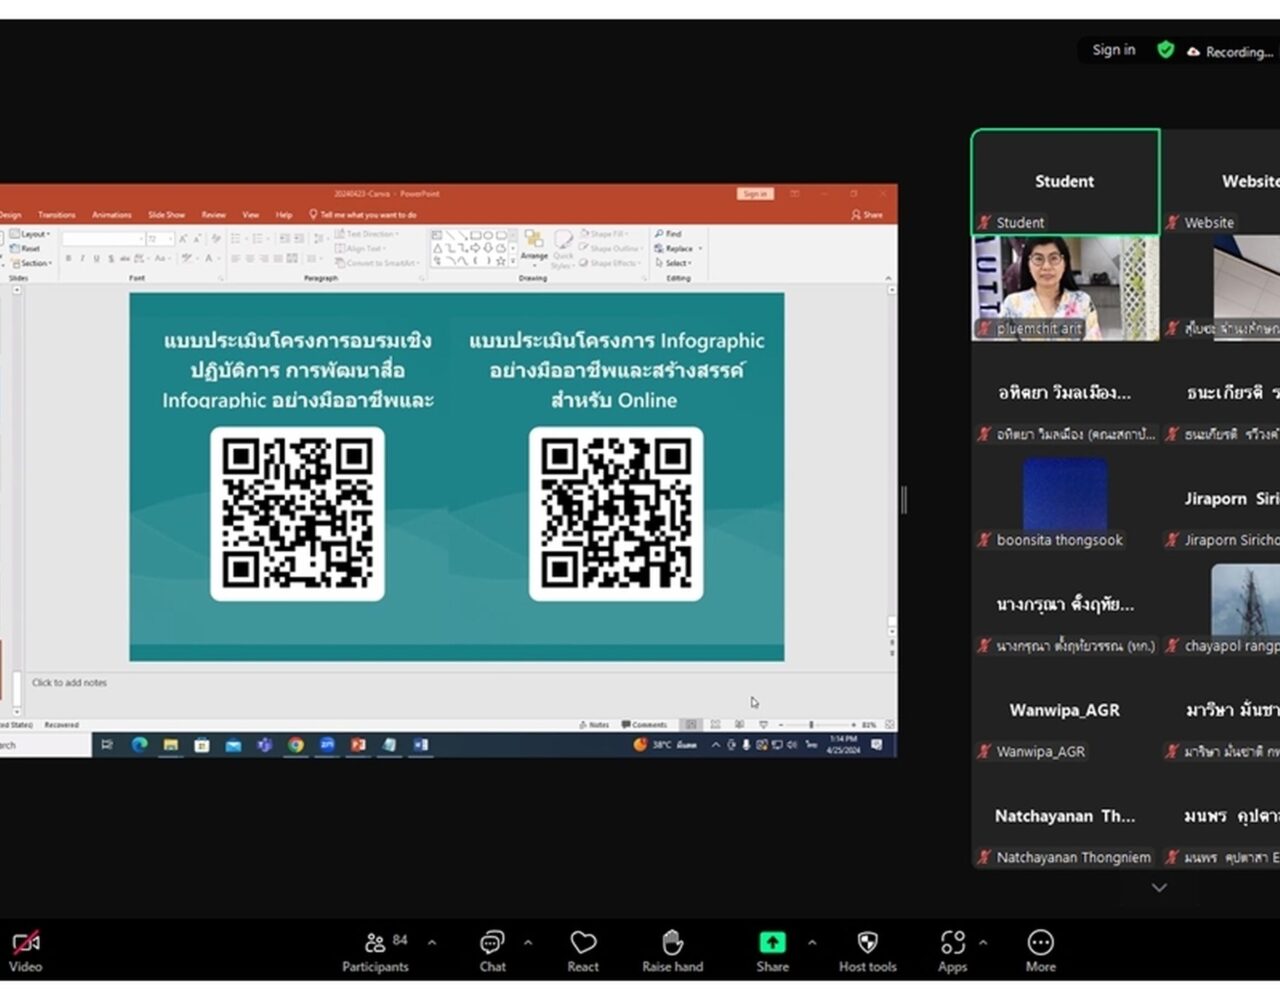
Task: Expand the caret next to Share
Action: (812, 942)
